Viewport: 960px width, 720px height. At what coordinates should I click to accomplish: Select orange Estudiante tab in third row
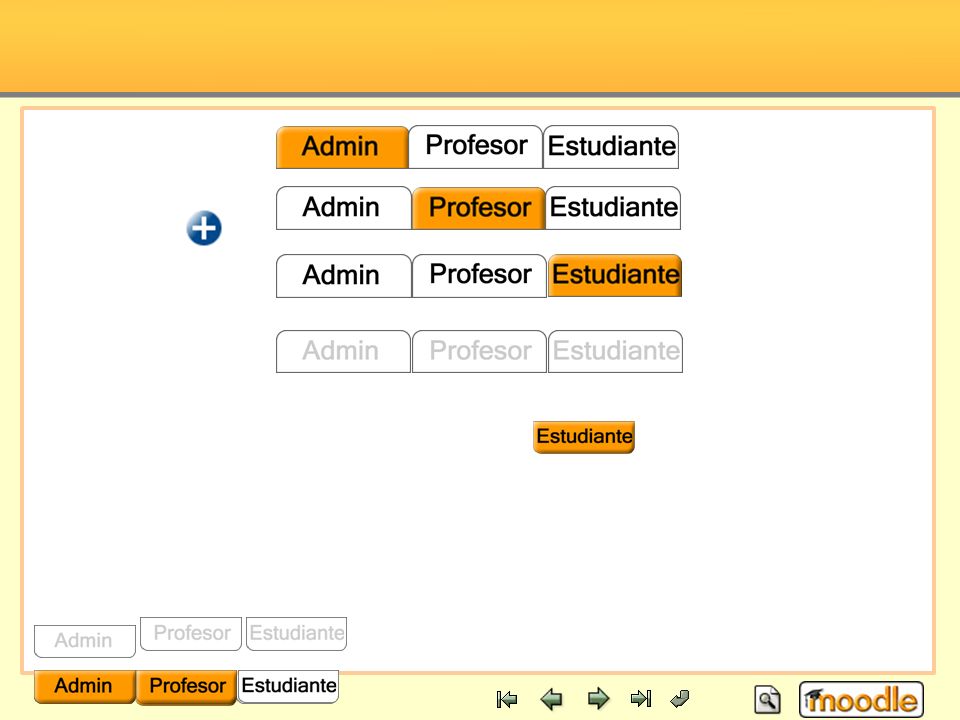615,276
